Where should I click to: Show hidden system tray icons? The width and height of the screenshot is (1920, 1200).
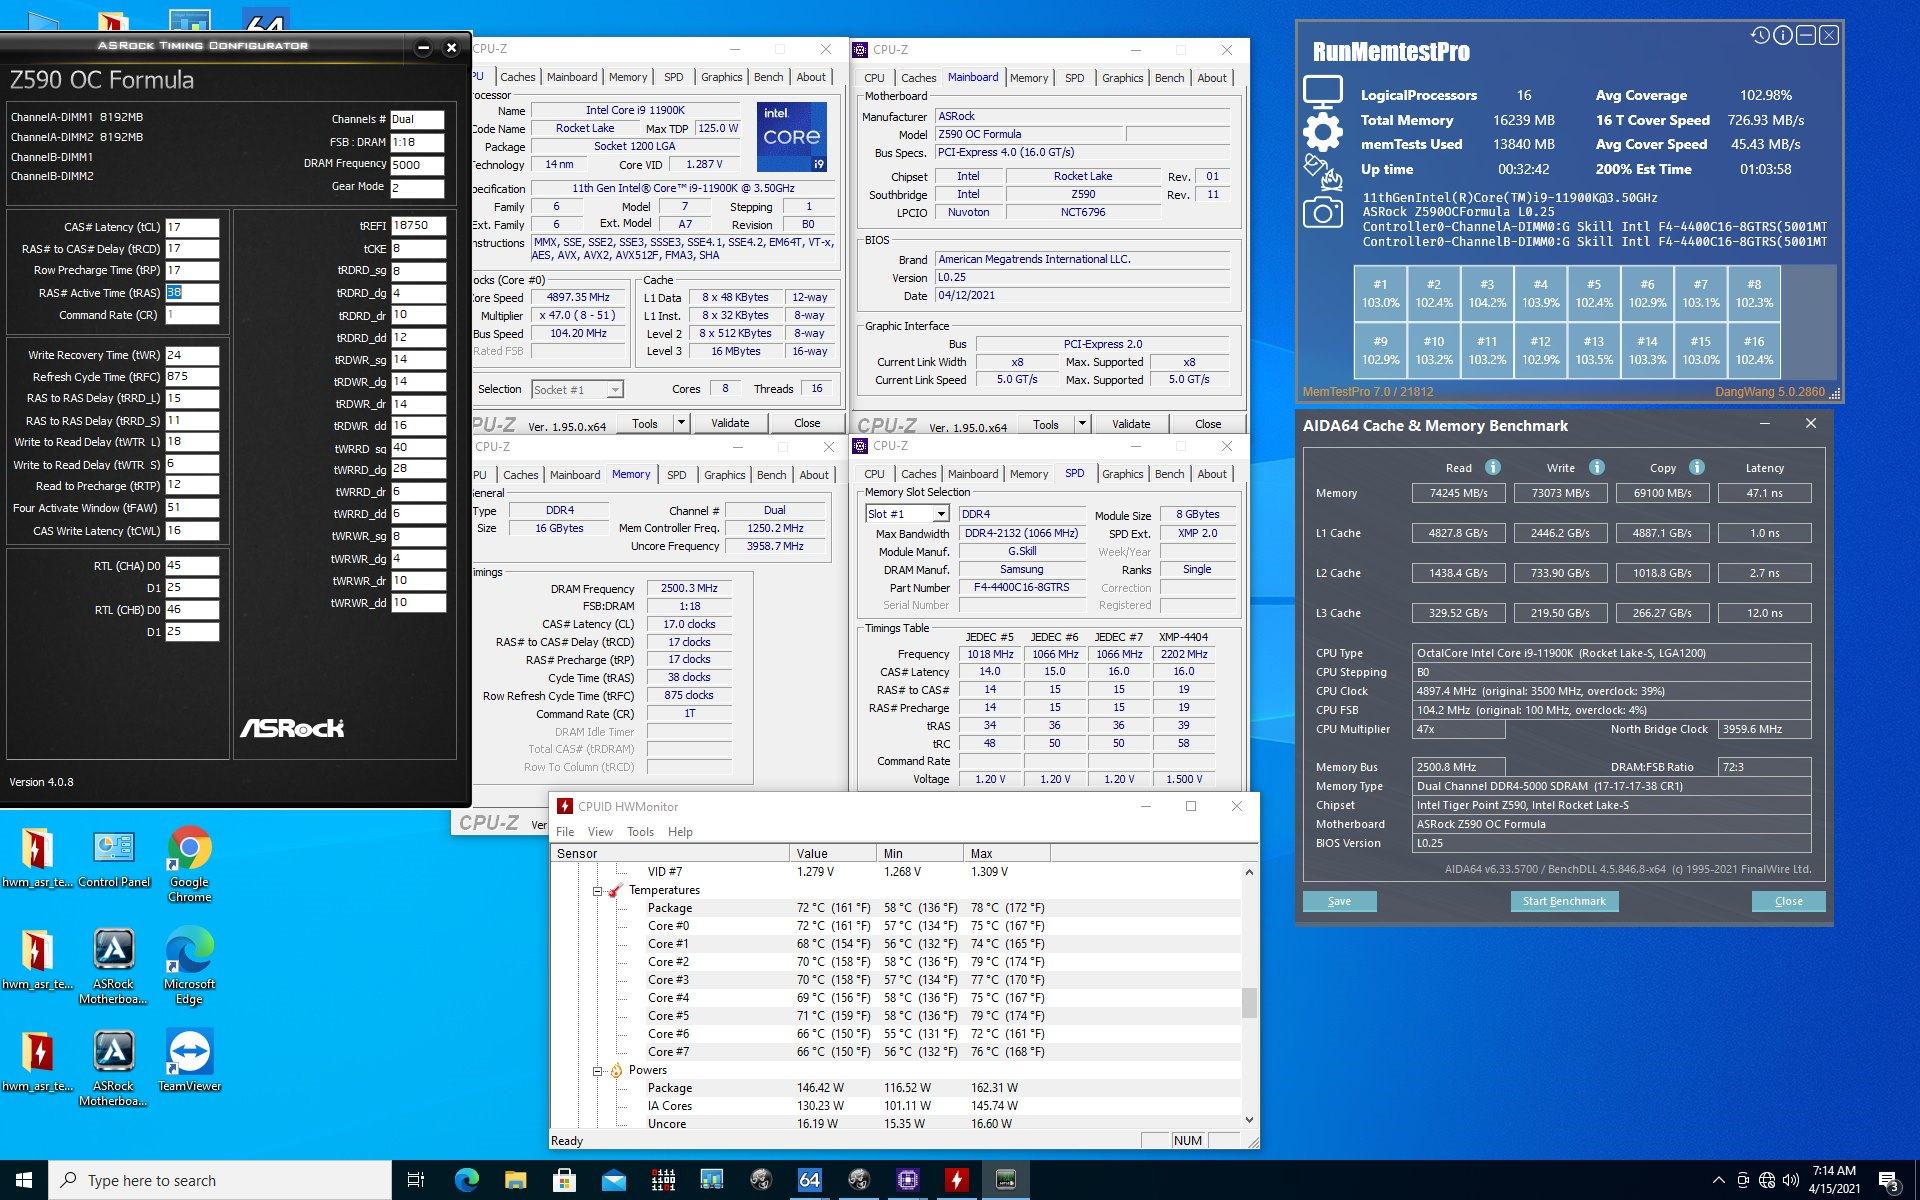click(x=1718, y=1180)
